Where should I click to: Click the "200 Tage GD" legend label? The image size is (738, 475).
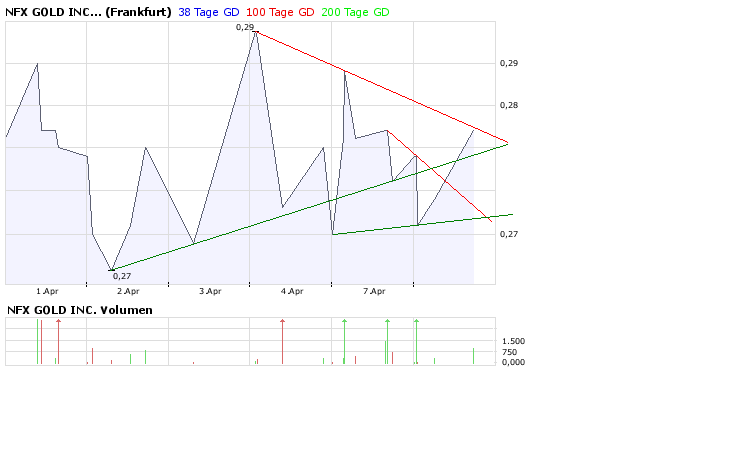[355, 12]
